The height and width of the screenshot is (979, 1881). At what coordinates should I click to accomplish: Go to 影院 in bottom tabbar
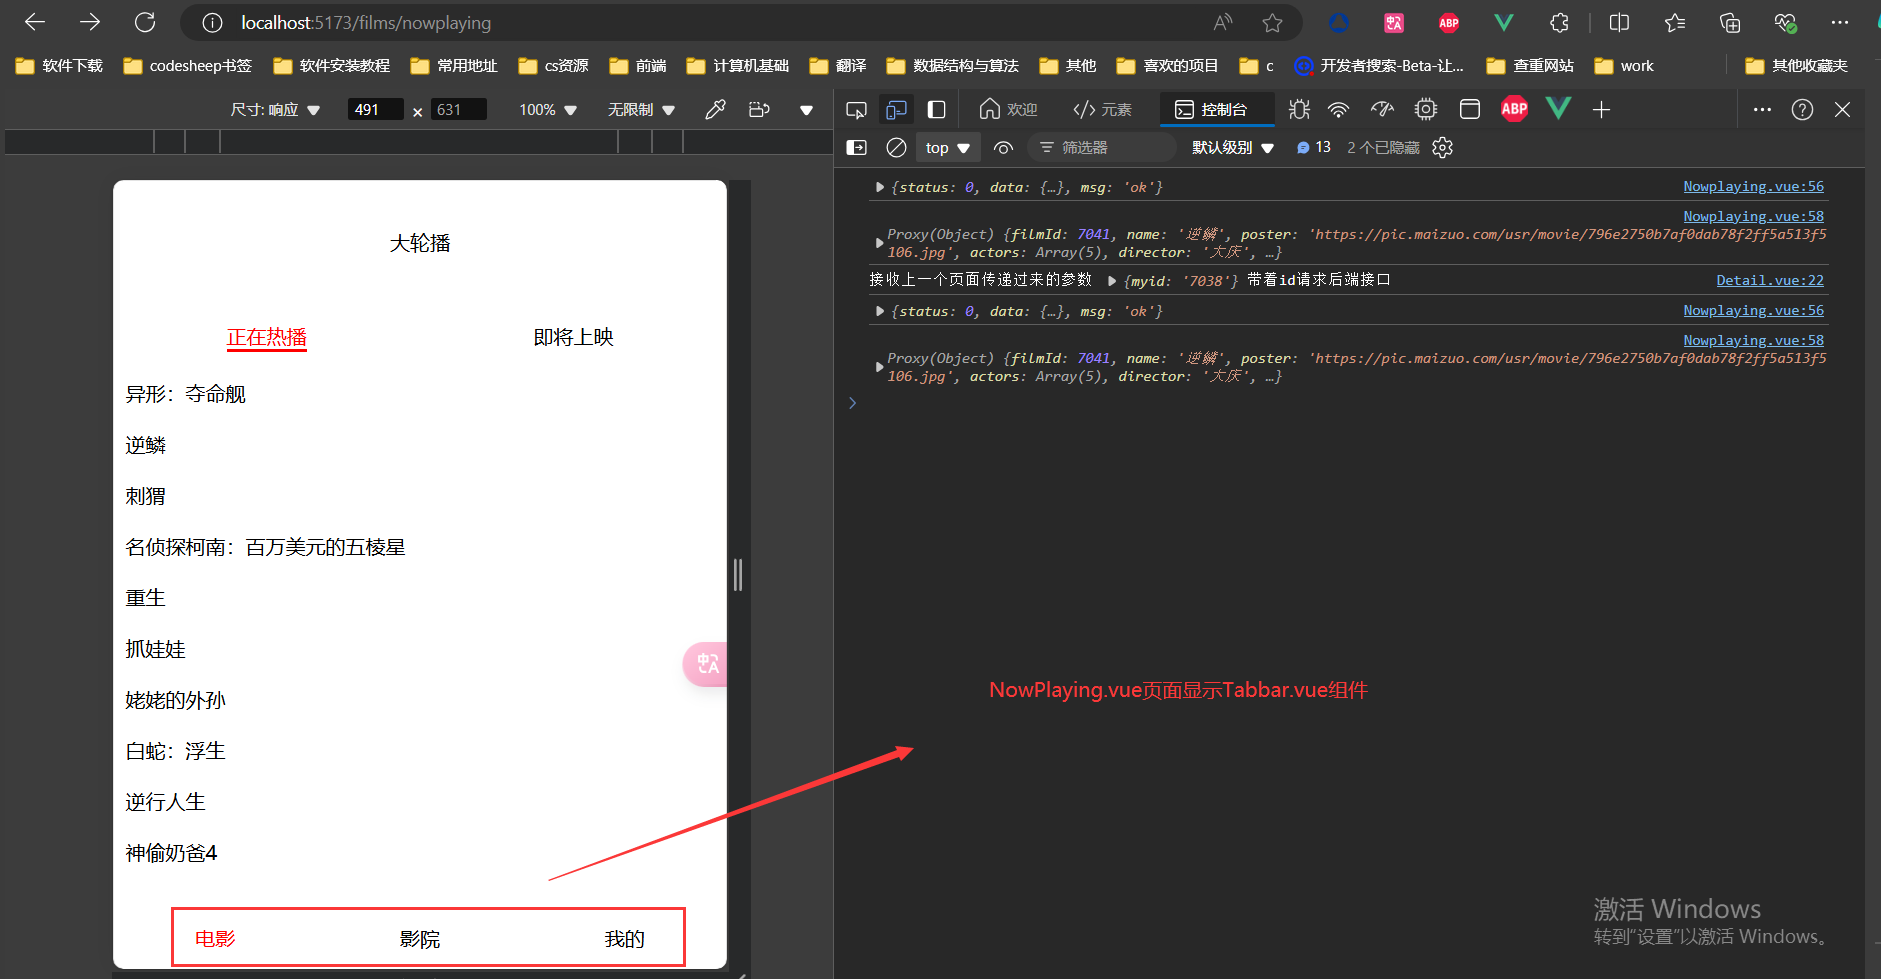pyautogui.click(x=419, y=940)
